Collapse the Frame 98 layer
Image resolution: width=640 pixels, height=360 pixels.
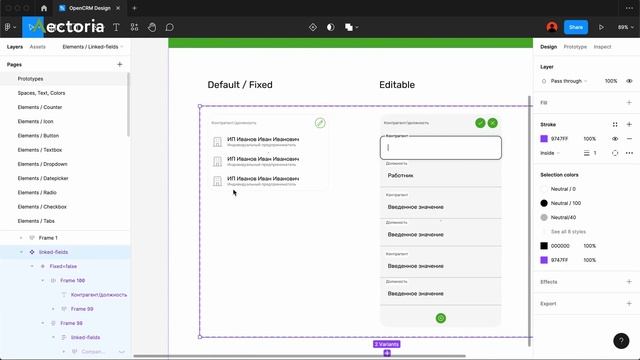pos(42,323)
